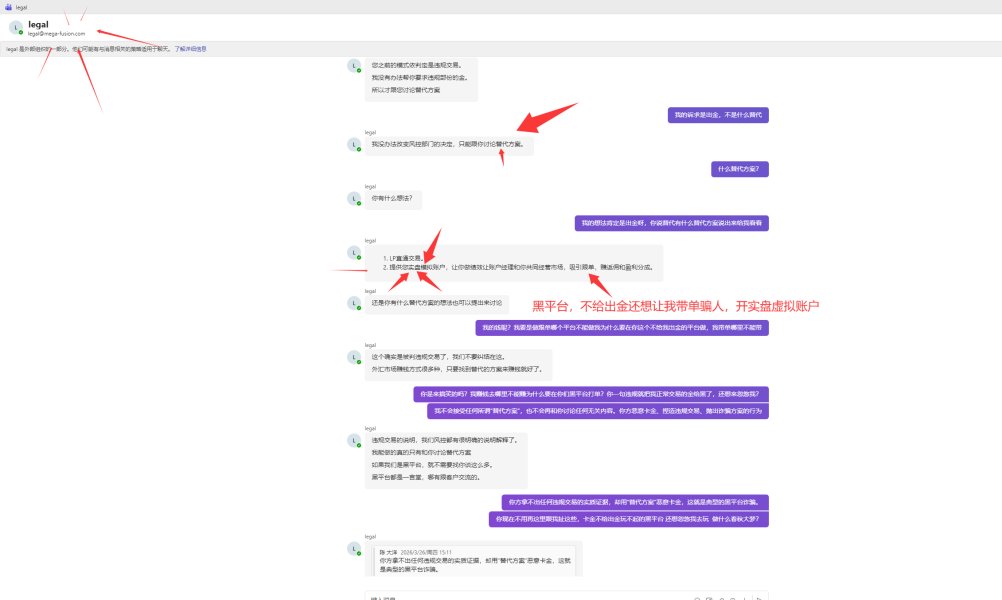Open the '了解详细信息' link in the banner
Image resolution: width=1002 pixels, height=600 pixels.
point(190,49)
